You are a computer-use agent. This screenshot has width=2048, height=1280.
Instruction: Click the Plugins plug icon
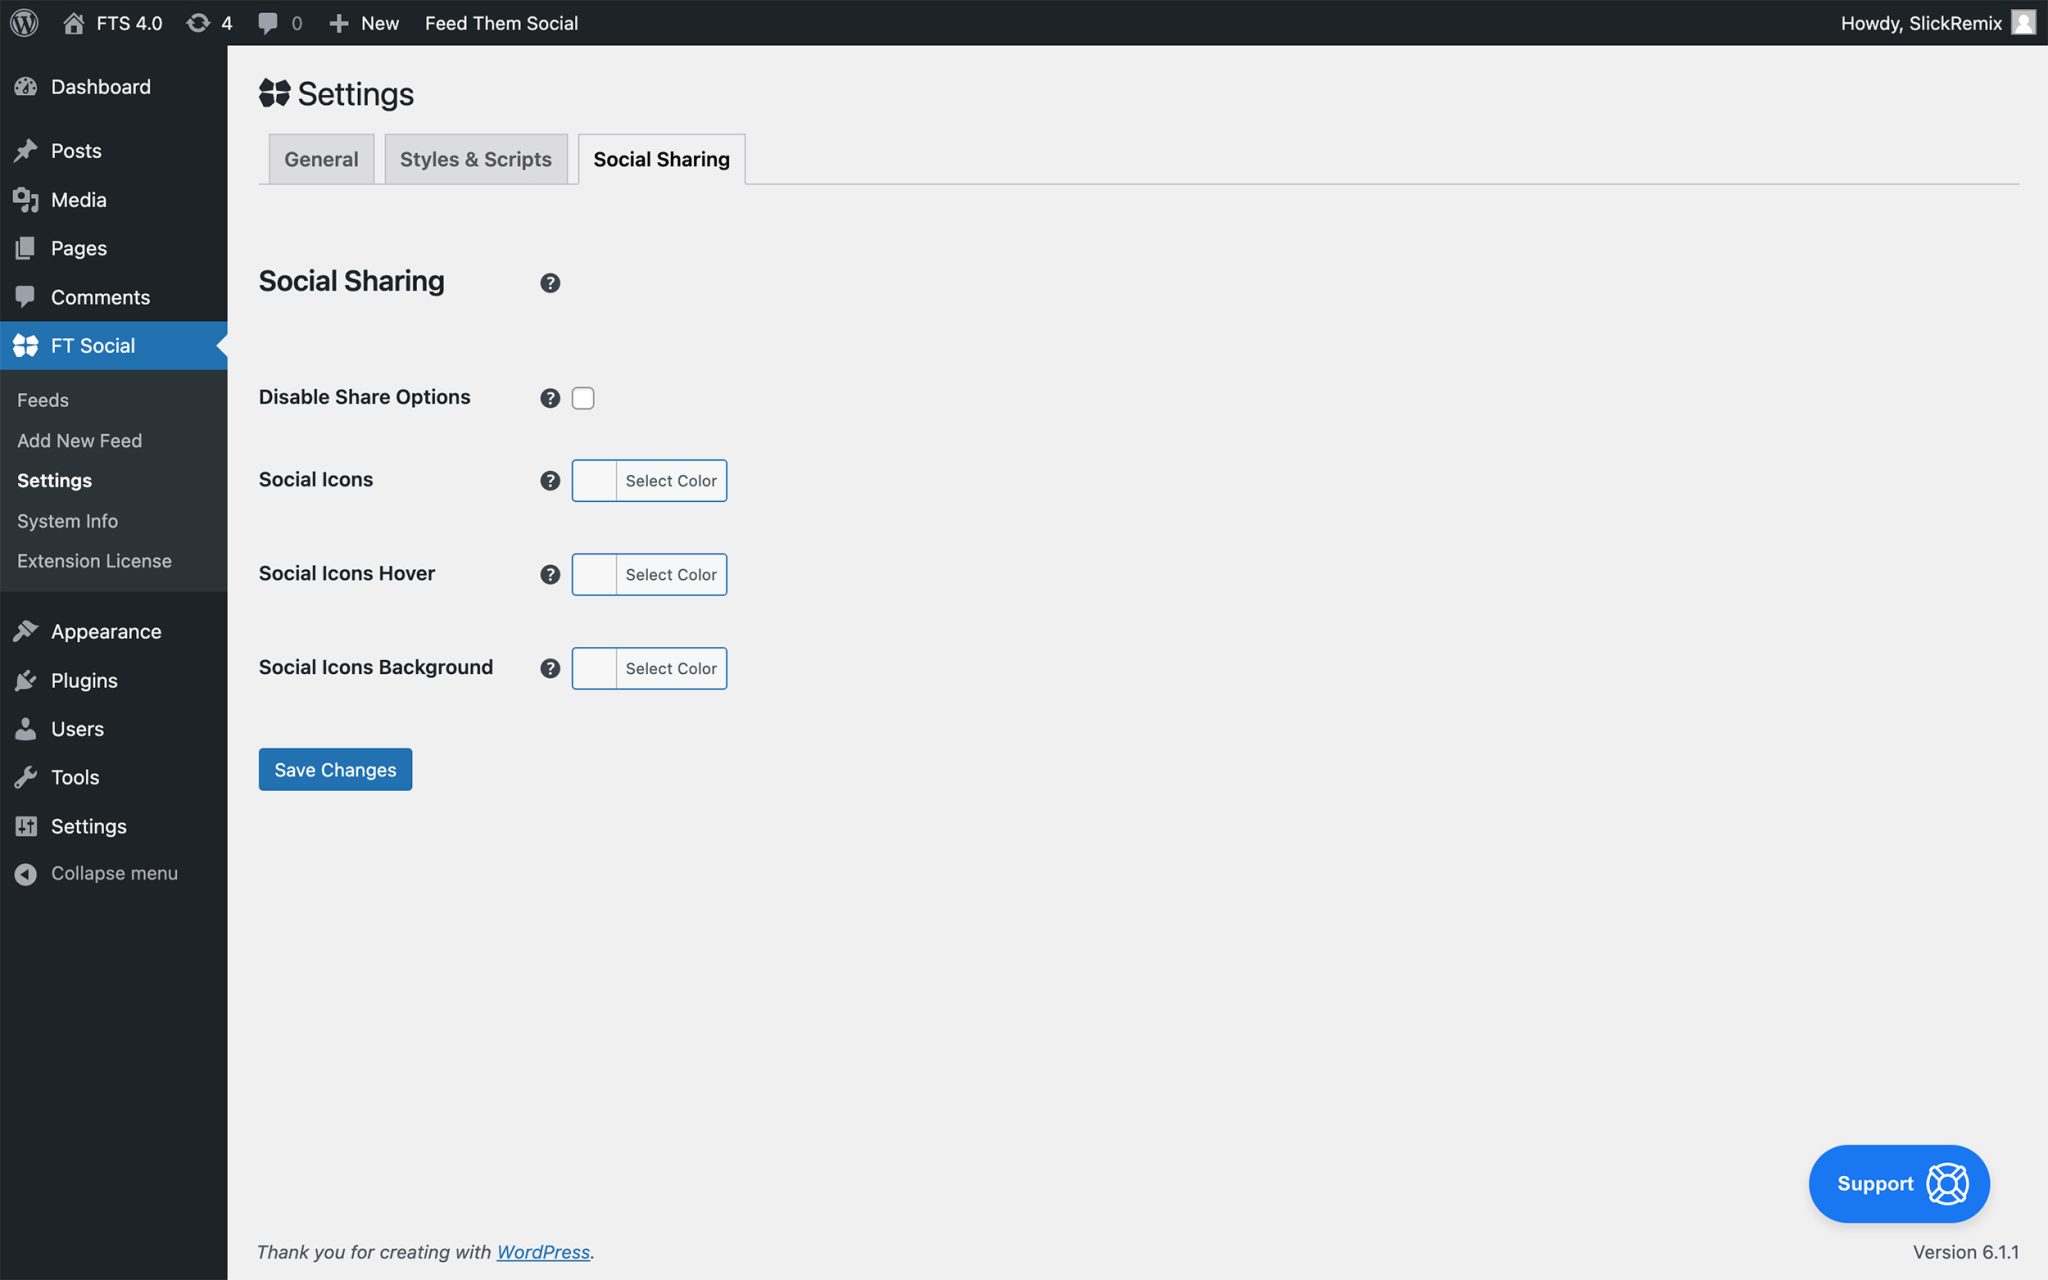[26, 681]
